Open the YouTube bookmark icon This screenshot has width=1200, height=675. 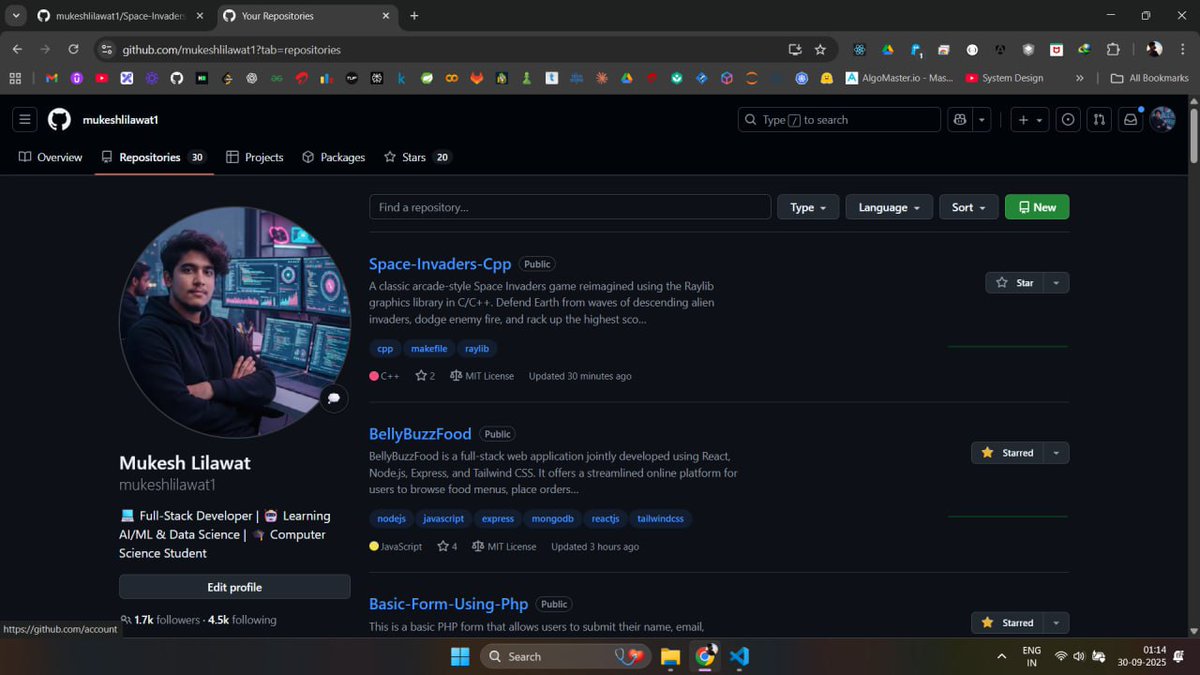tap(101, 78)
